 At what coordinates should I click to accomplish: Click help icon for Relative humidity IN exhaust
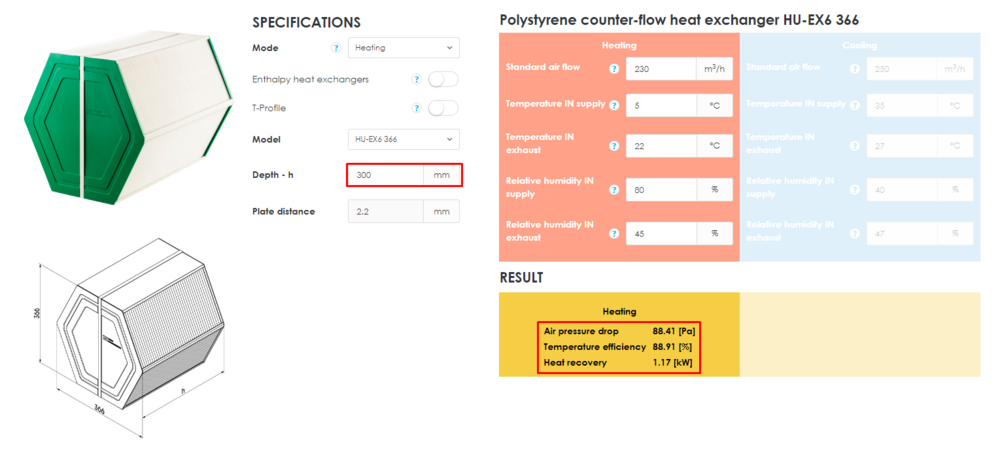point(614,233)
